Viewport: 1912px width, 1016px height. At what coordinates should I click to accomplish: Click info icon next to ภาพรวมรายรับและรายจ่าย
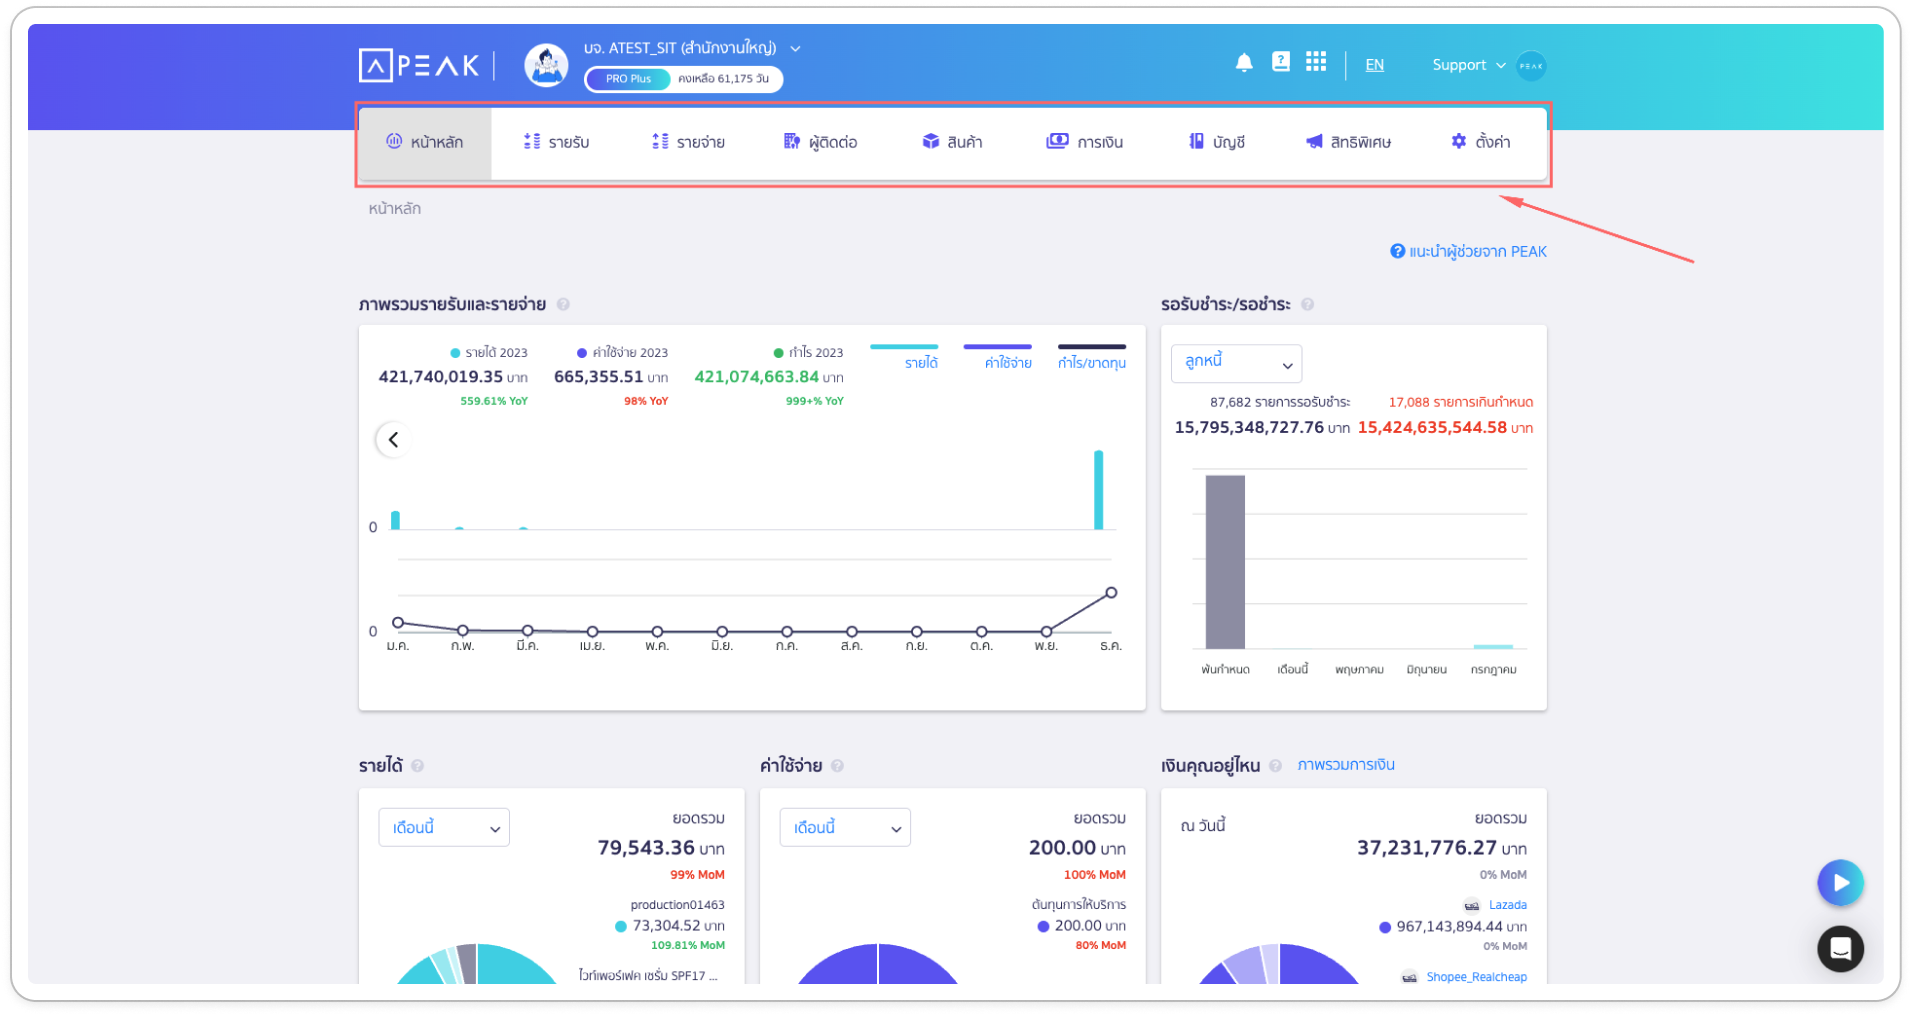(563, 304)
